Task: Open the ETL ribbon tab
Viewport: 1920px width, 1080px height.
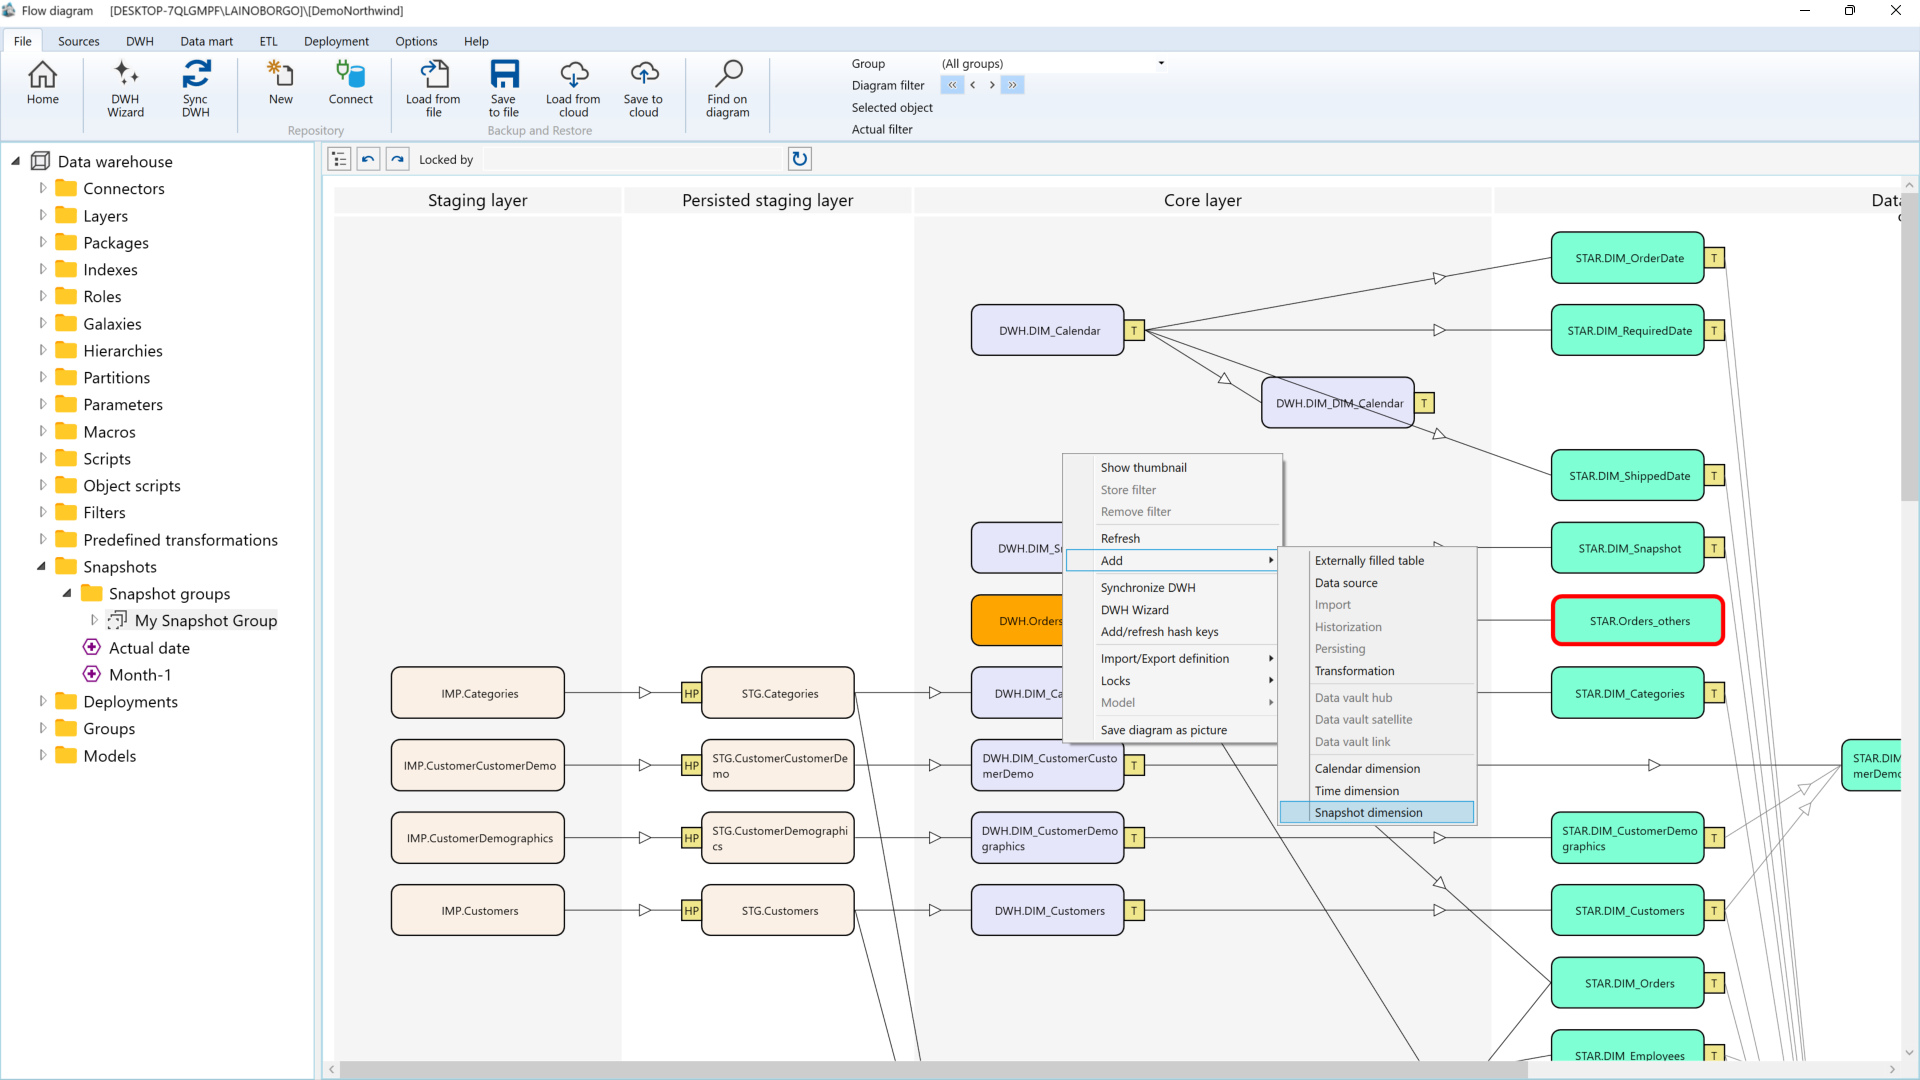Action: (269, 41)
